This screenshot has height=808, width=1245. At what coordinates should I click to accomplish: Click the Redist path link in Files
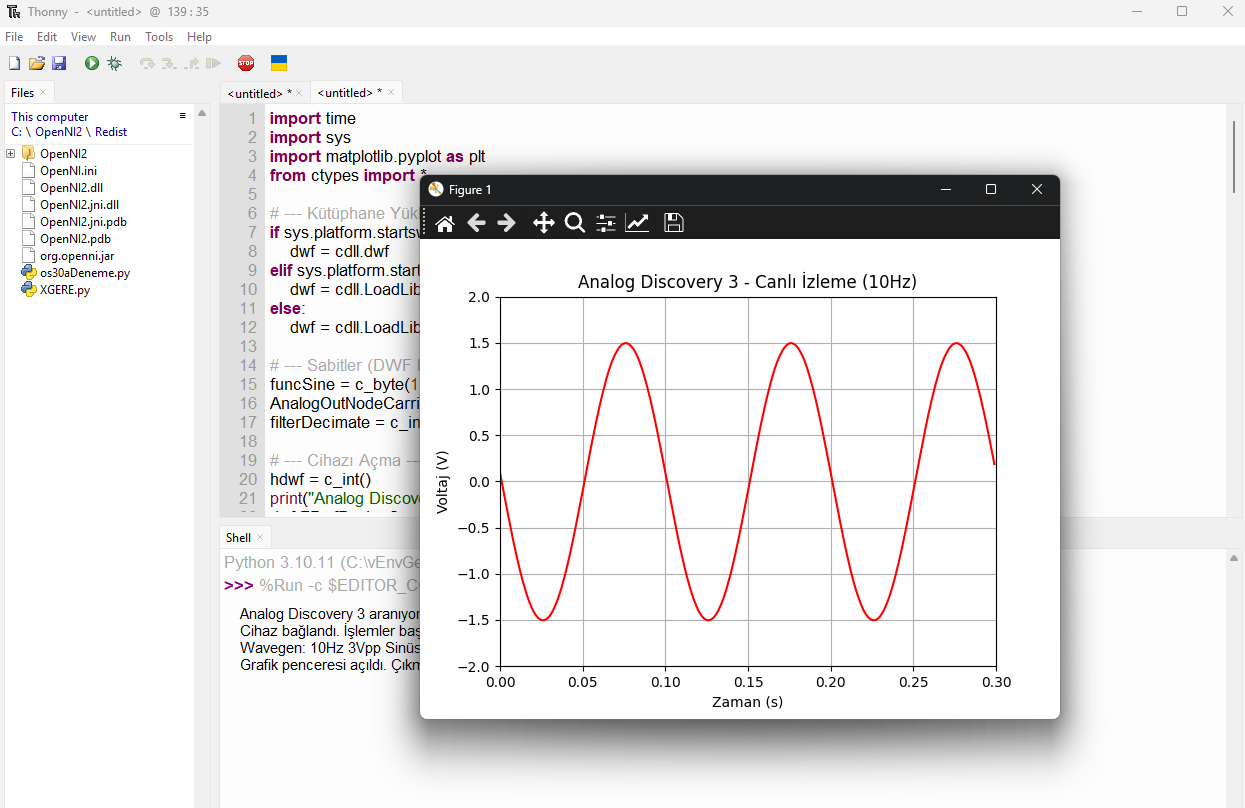[111, 132]
